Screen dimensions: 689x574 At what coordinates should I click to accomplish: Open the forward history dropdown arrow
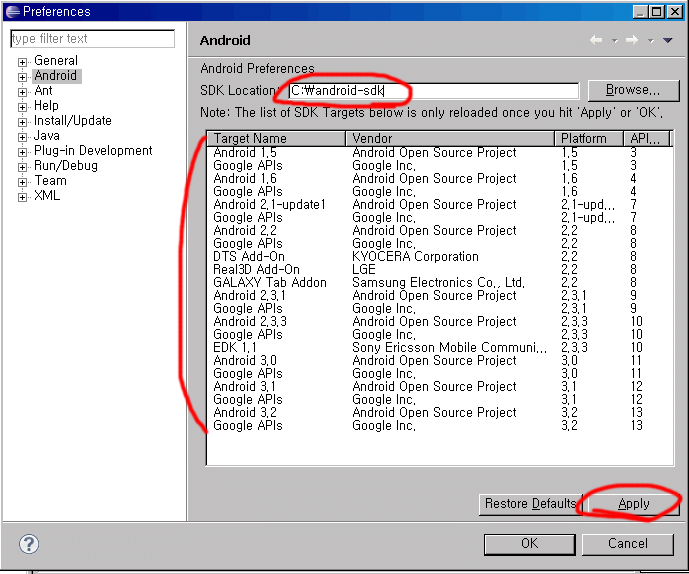[x=650, y=41]
